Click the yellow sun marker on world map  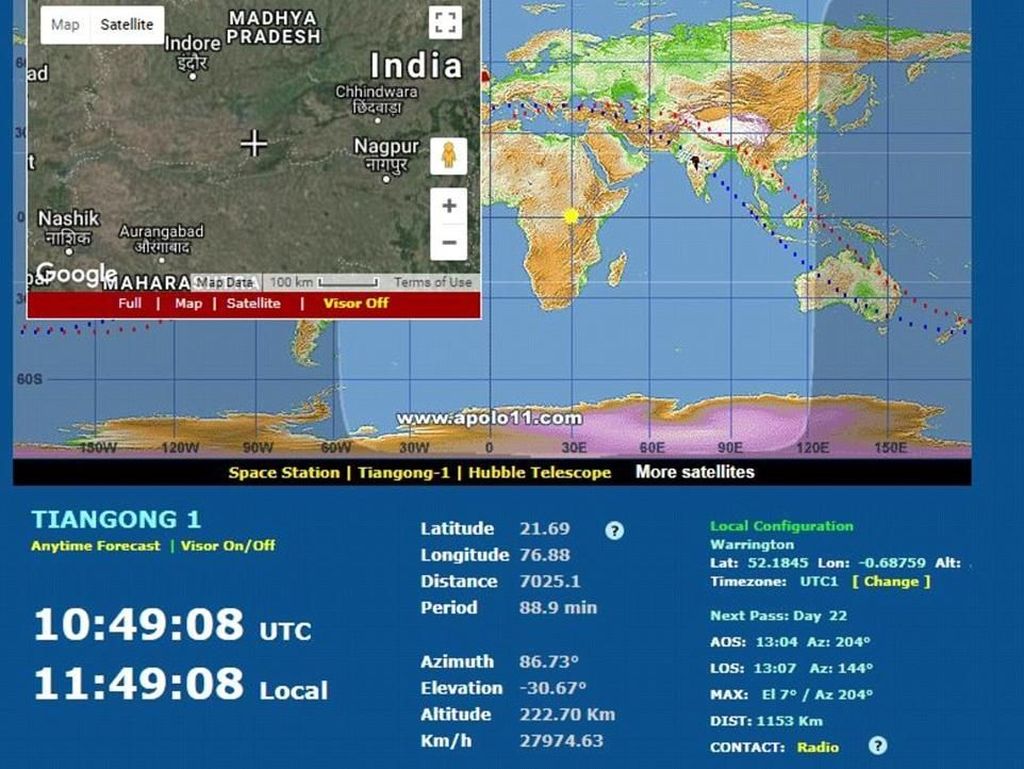(571, 215)
